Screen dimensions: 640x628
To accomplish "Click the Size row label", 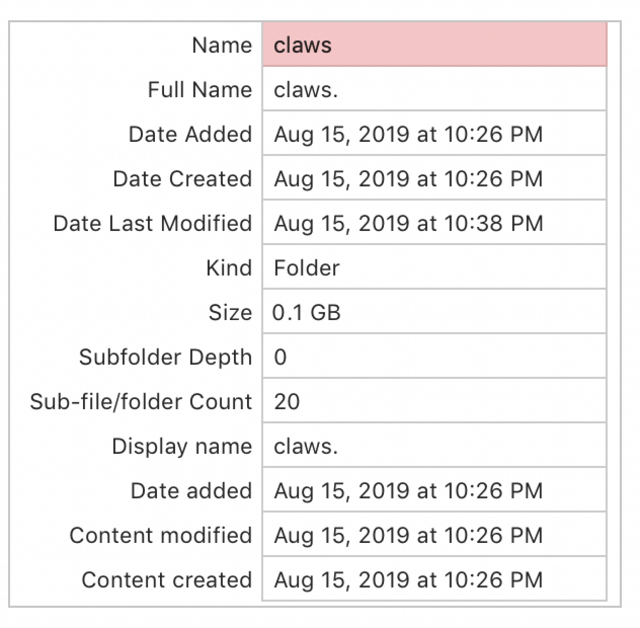I will pos(230,313).
